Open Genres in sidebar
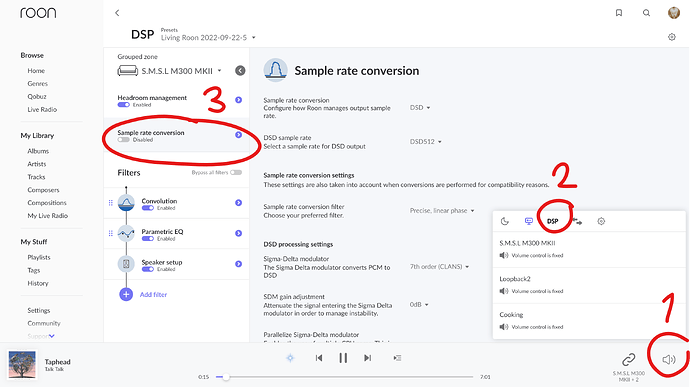This screenshot has width=690, height=387. point(37,83)
